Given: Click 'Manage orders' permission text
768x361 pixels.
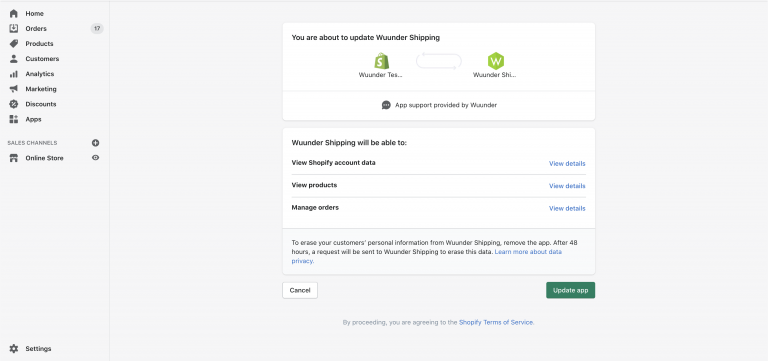Looking at the screenshot, I should pos(315,208).
